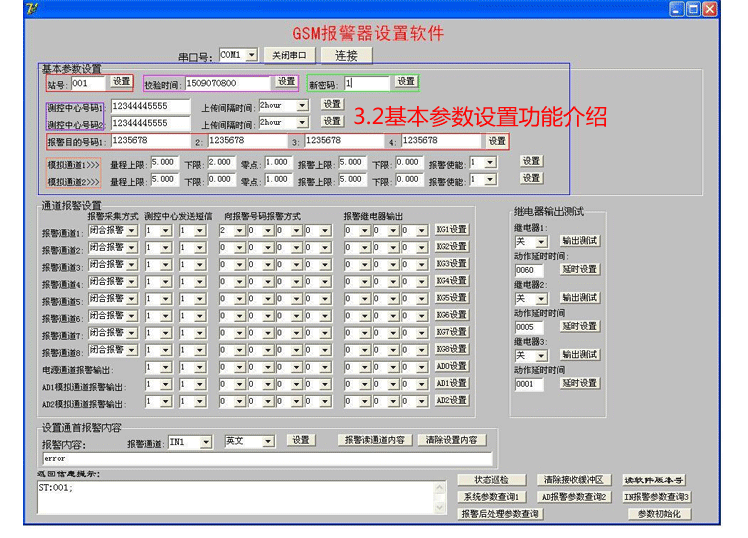Viewport: 748px width, 538px height.
Task: Click the 报警读通道内容 button
Action: click(x=374, y=440)
